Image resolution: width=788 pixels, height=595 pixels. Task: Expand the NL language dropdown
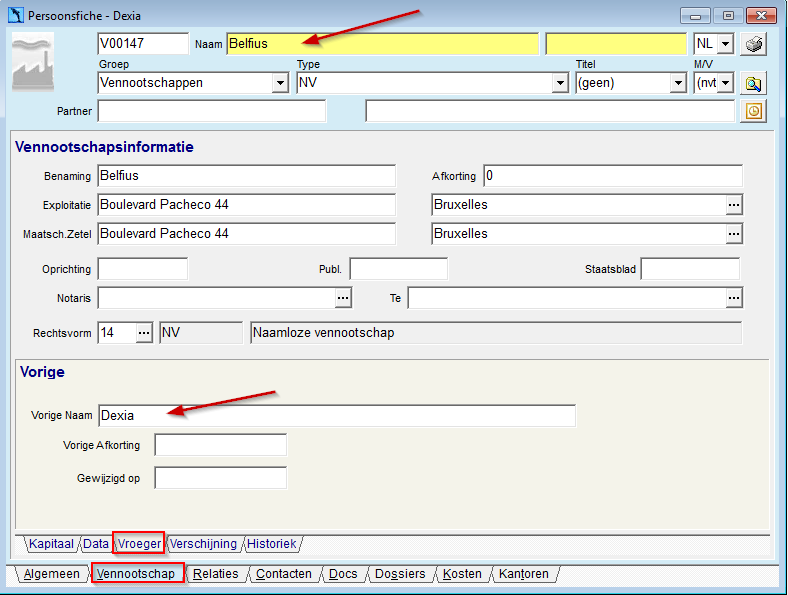pos(725,44)
